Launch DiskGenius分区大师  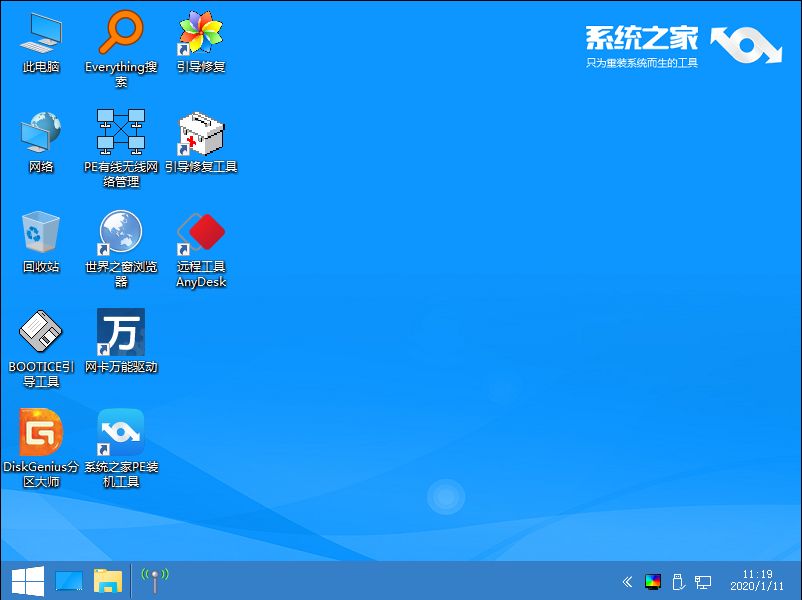pyautogui.click(x=40, y=432)
